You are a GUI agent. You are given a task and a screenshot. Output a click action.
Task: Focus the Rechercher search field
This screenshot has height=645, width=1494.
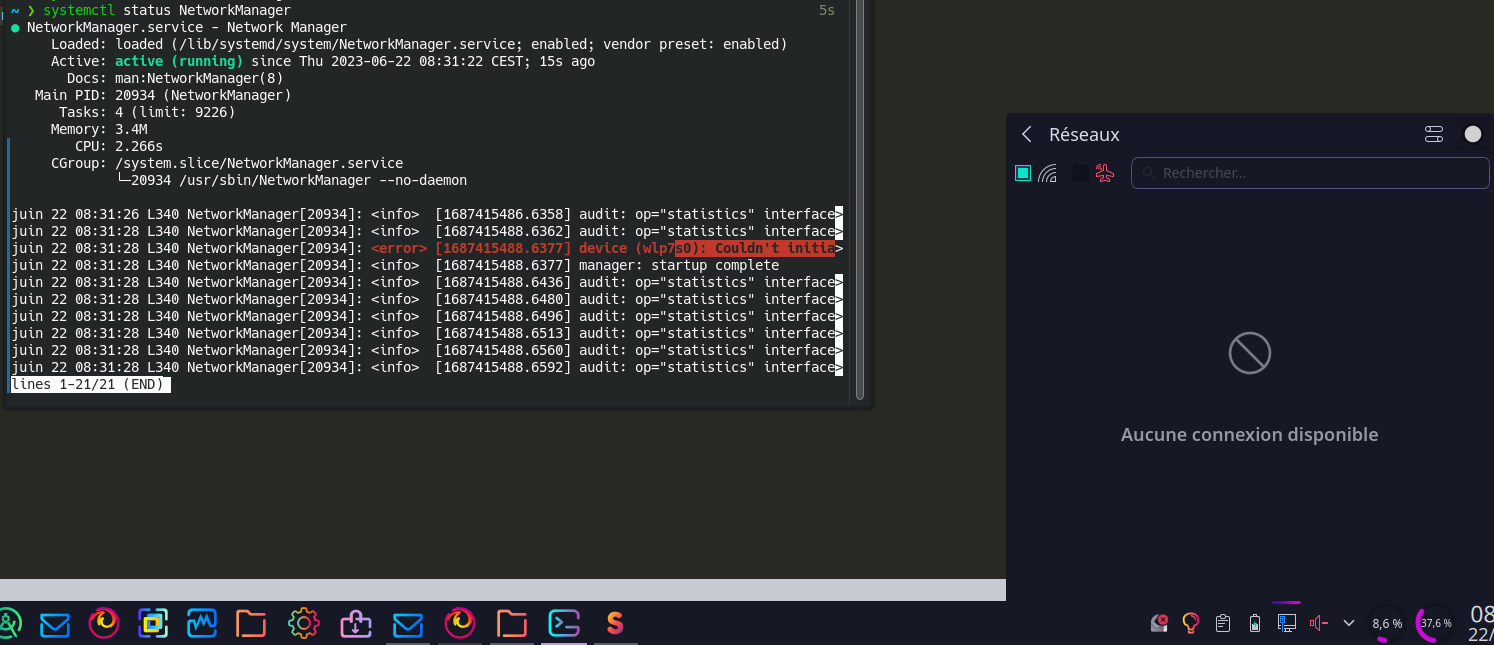click(x=1310, y=173)
